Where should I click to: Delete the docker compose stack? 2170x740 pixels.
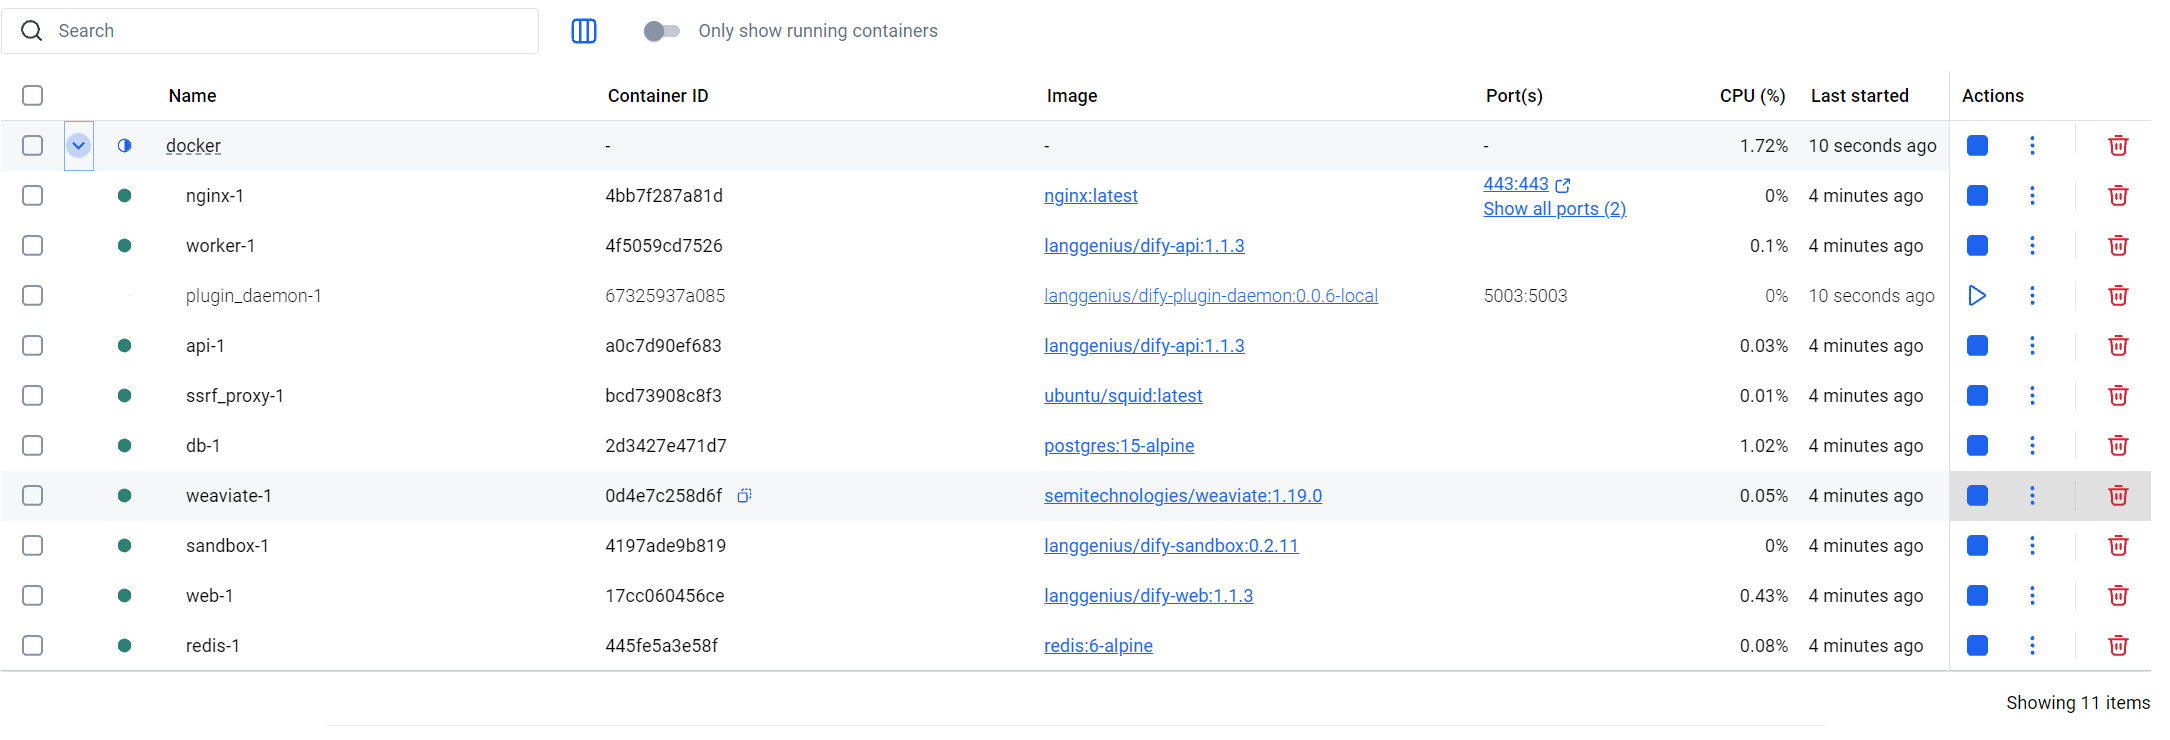coord(2118,146)
